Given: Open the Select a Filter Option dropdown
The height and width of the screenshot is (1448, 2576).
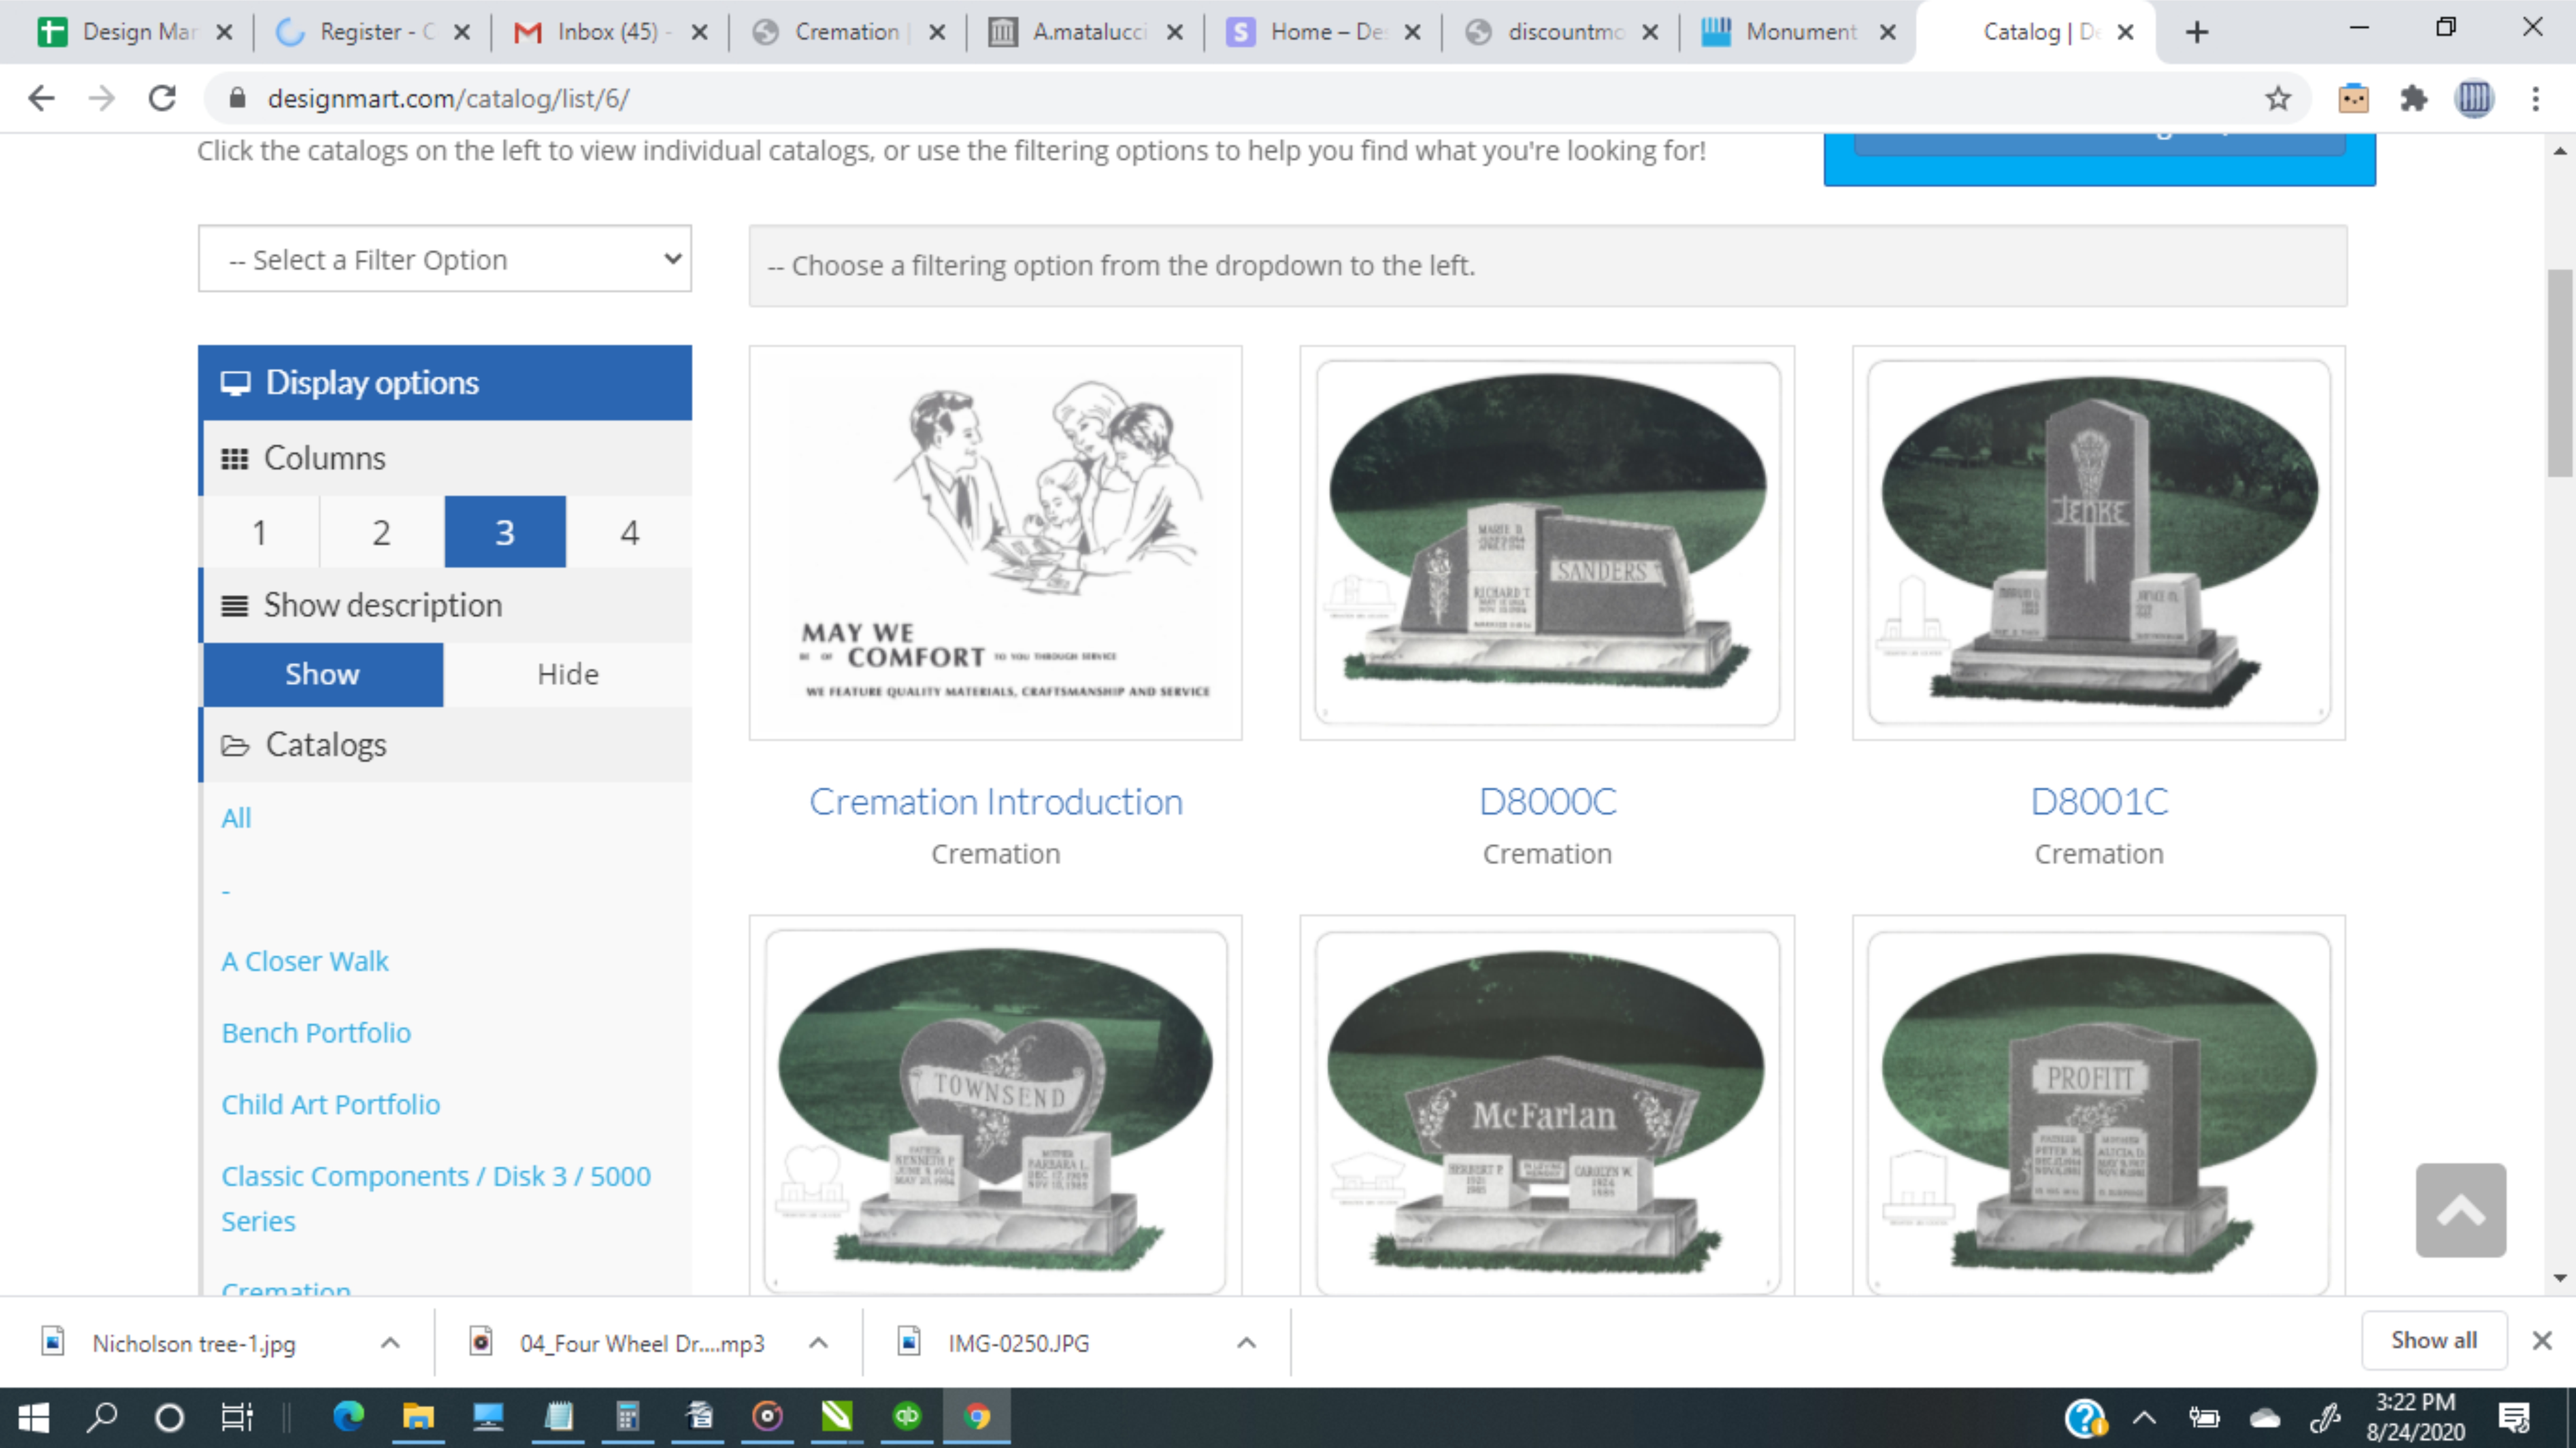Looking at the screenshot, I should point(445,259).
